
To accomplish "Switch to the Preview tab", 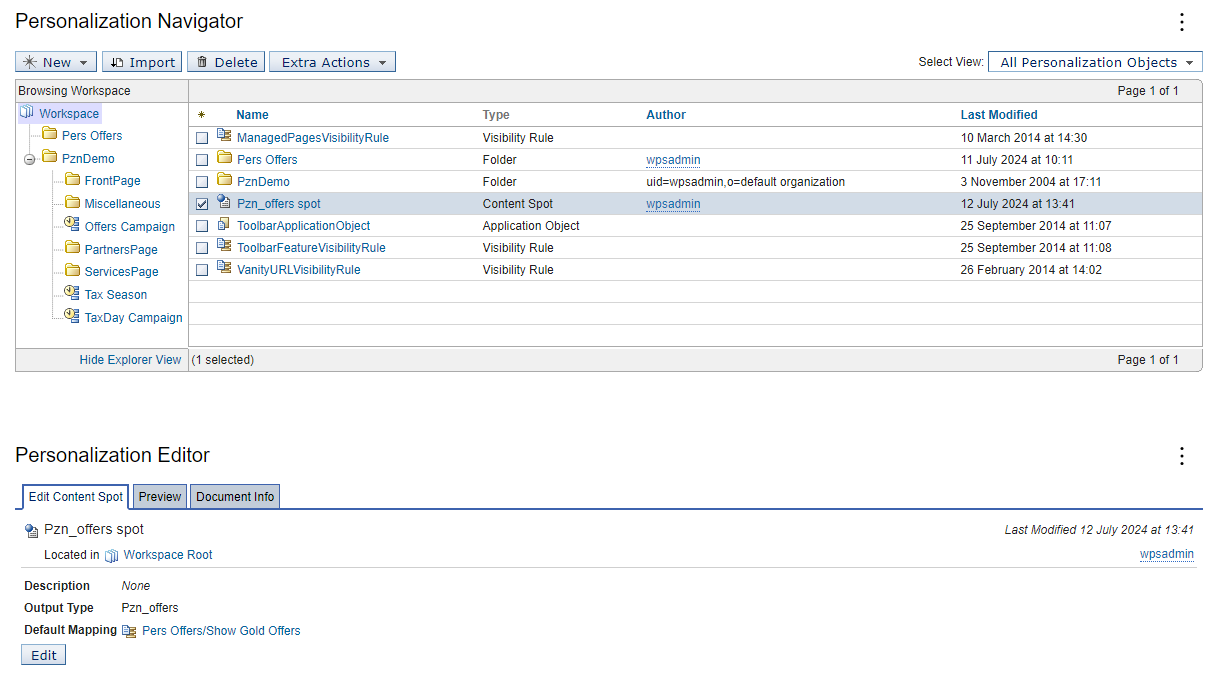I will tap(160, 496).
